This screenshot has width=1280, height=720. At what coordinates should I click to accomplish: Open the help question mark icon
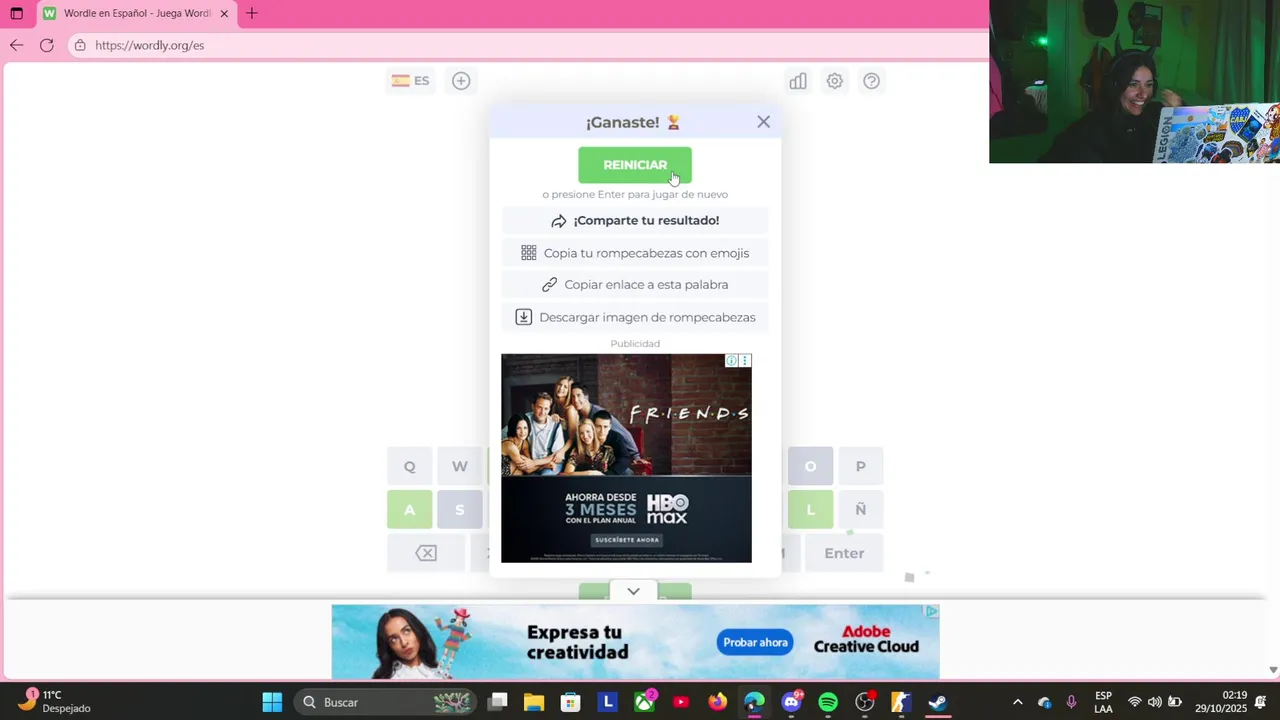[871, 81]
